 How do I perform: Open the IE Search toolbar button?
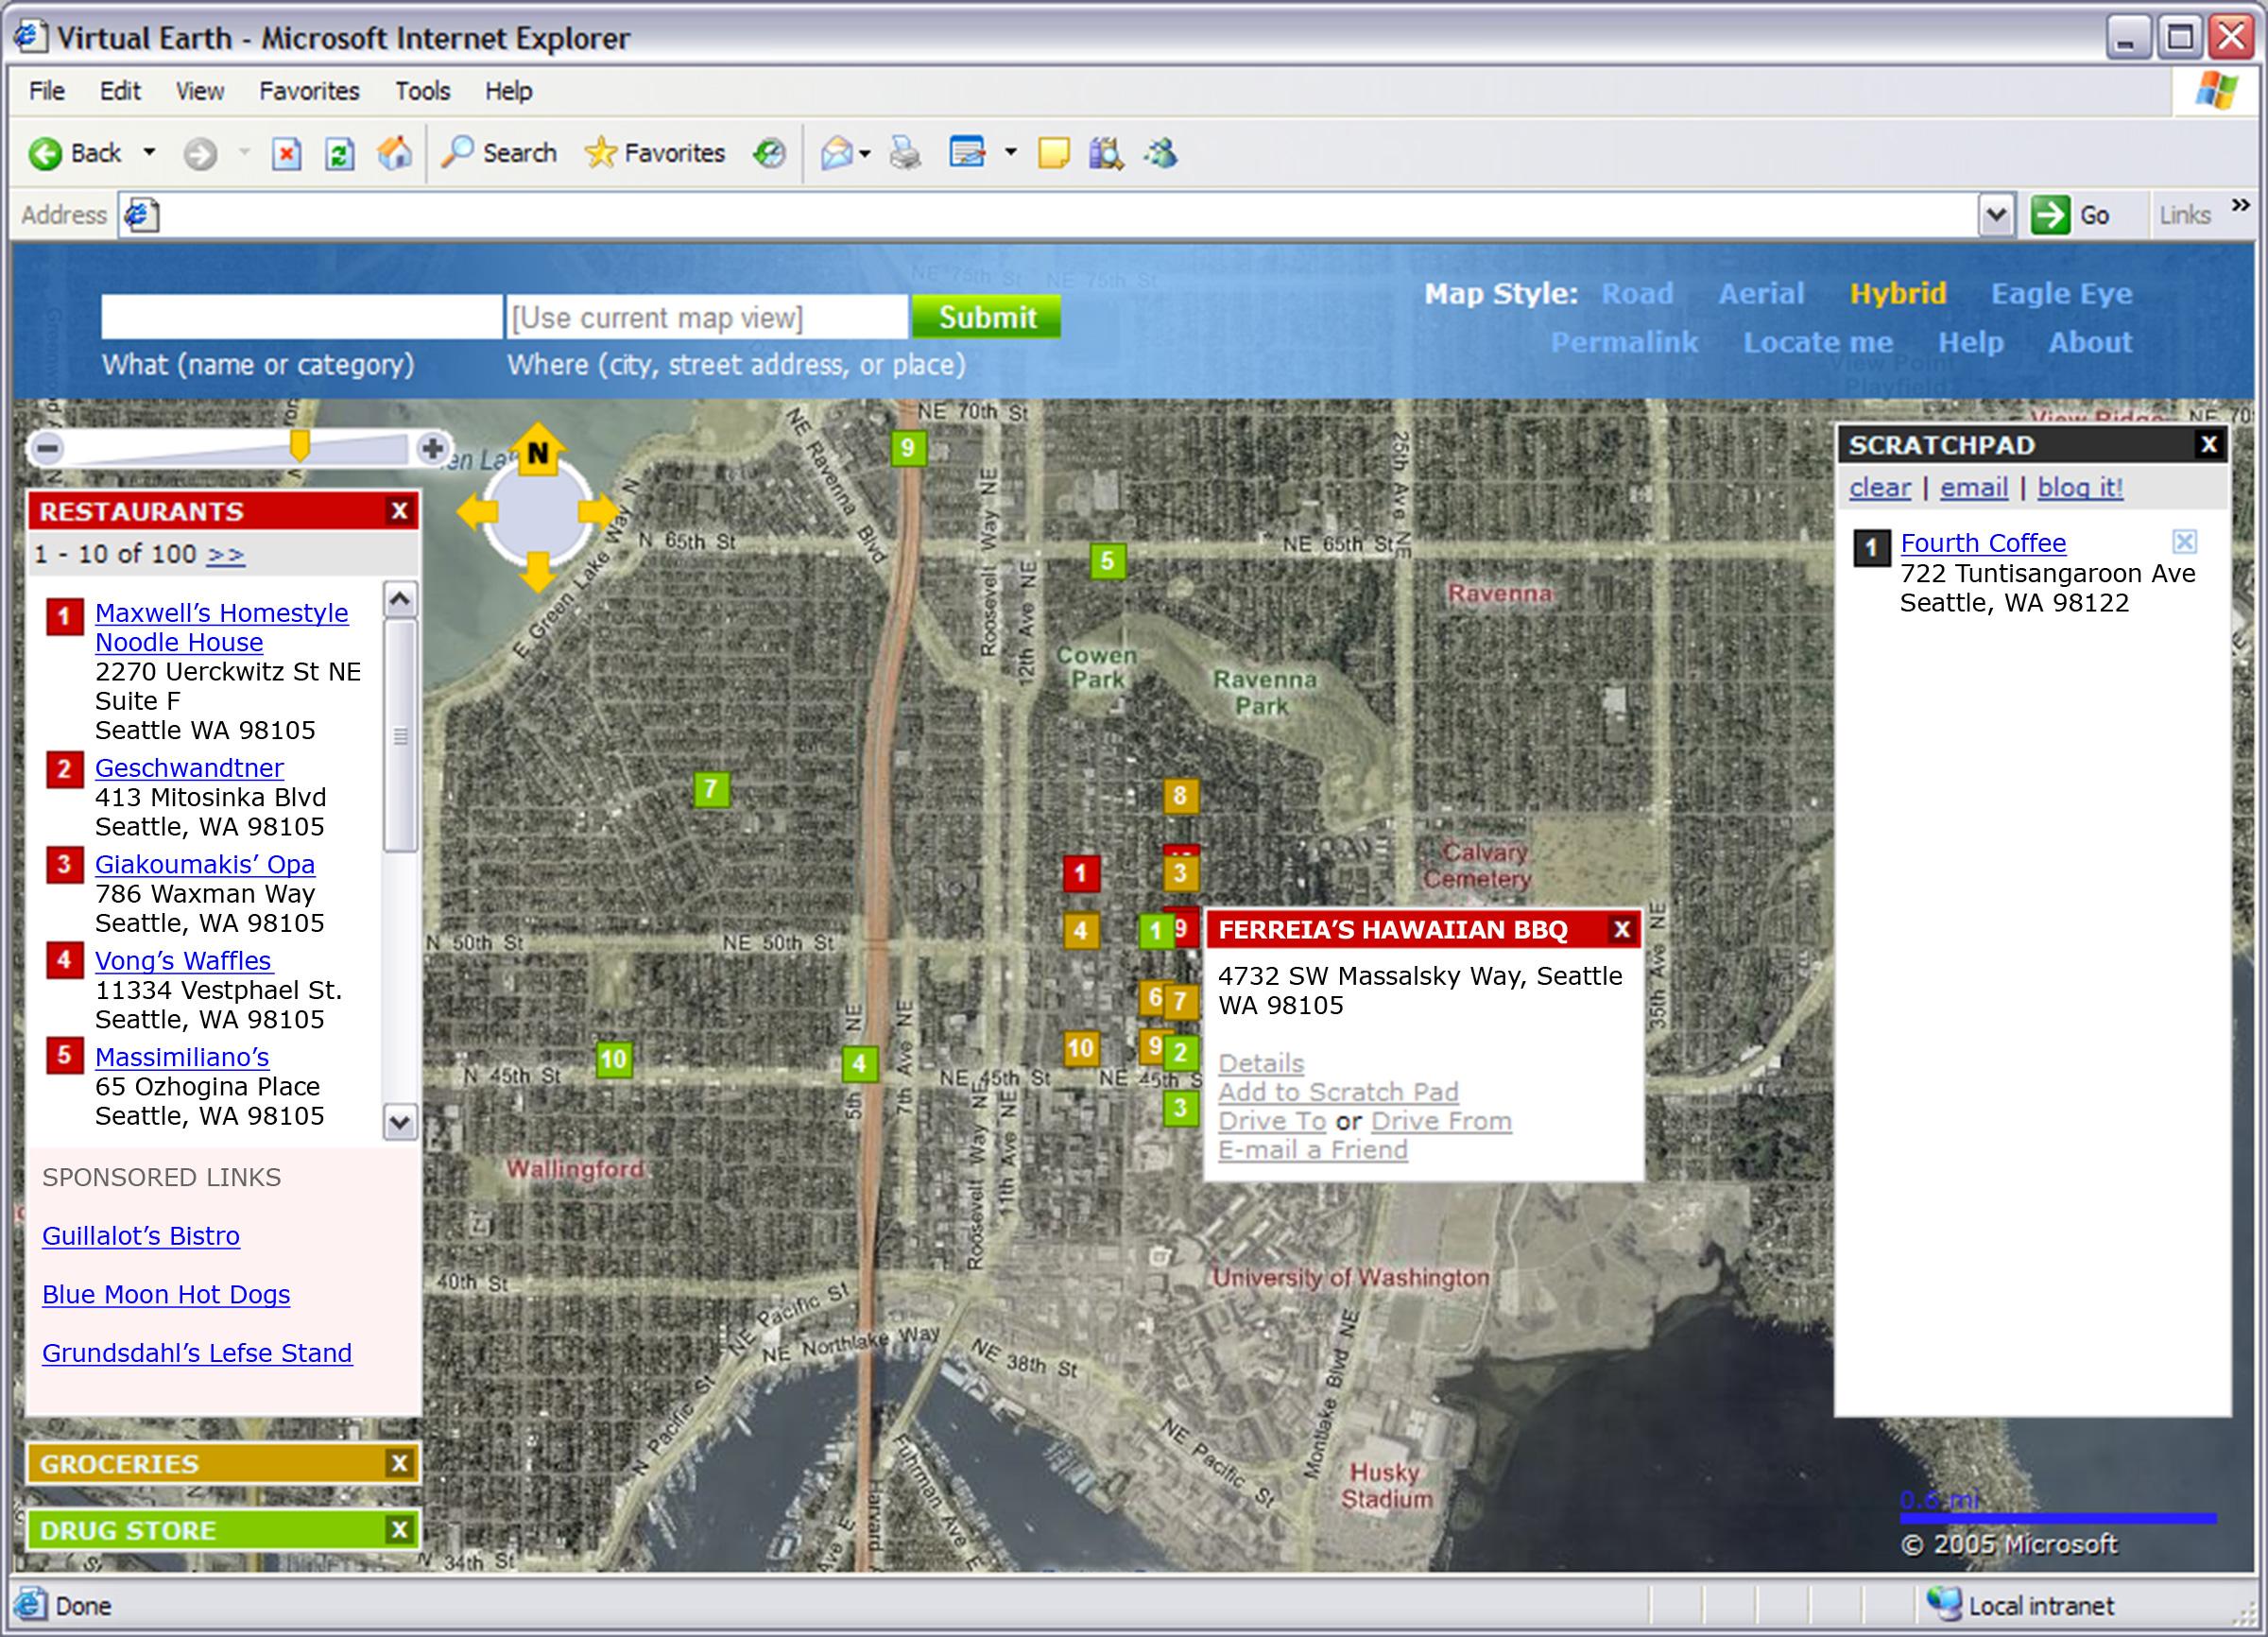[499, 153]
